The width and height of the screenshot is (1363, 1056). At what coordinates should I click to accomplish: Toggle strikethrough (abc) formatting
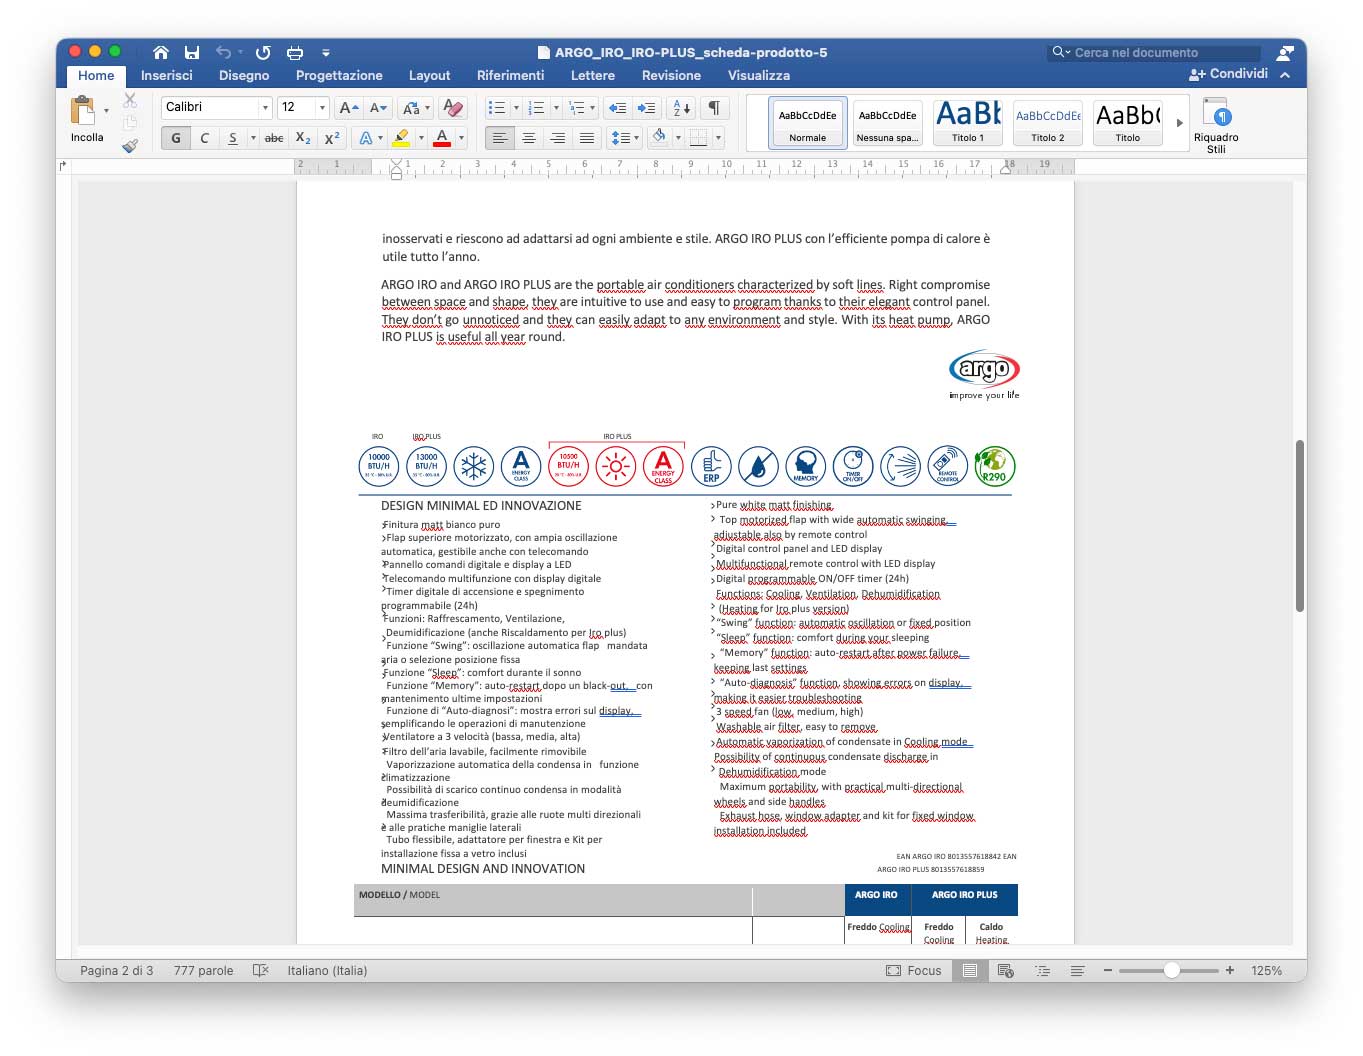point(274,138)
